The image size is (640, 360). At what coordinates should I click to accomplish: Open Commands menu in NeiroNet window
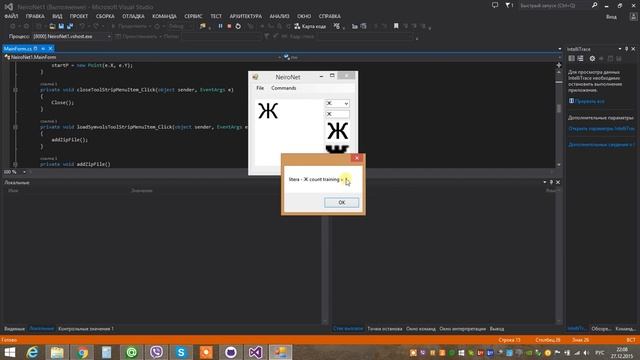(284, 88)
